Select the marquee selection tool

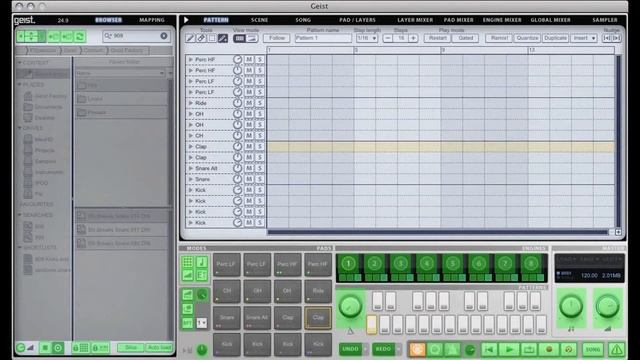pyautogui.click(x=212, y=38)
